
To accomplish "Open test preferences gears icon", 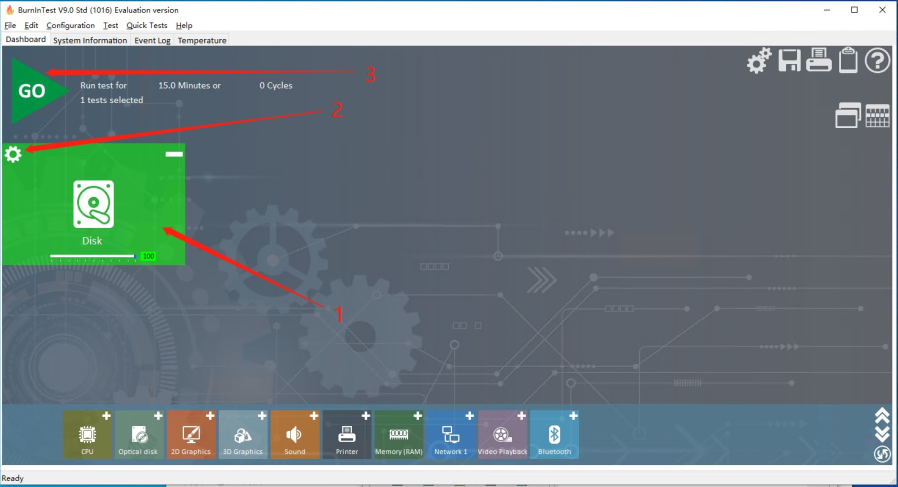I will click(759, 60).
